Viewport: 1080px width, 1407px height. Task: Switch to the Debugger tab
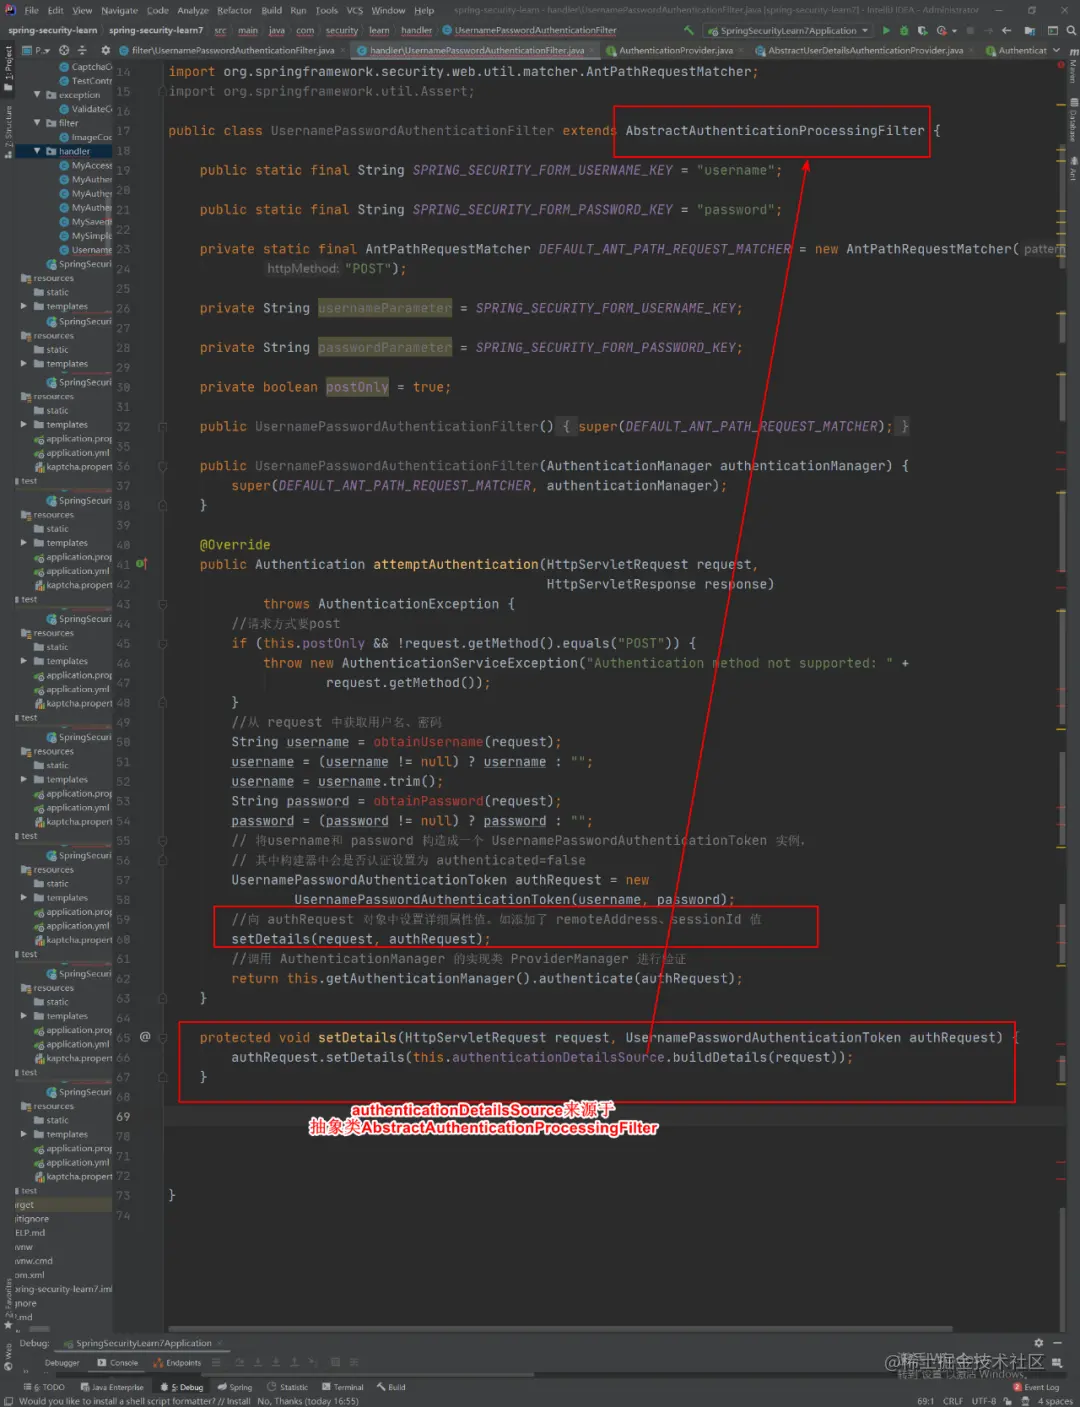[x=62, y=1363]
